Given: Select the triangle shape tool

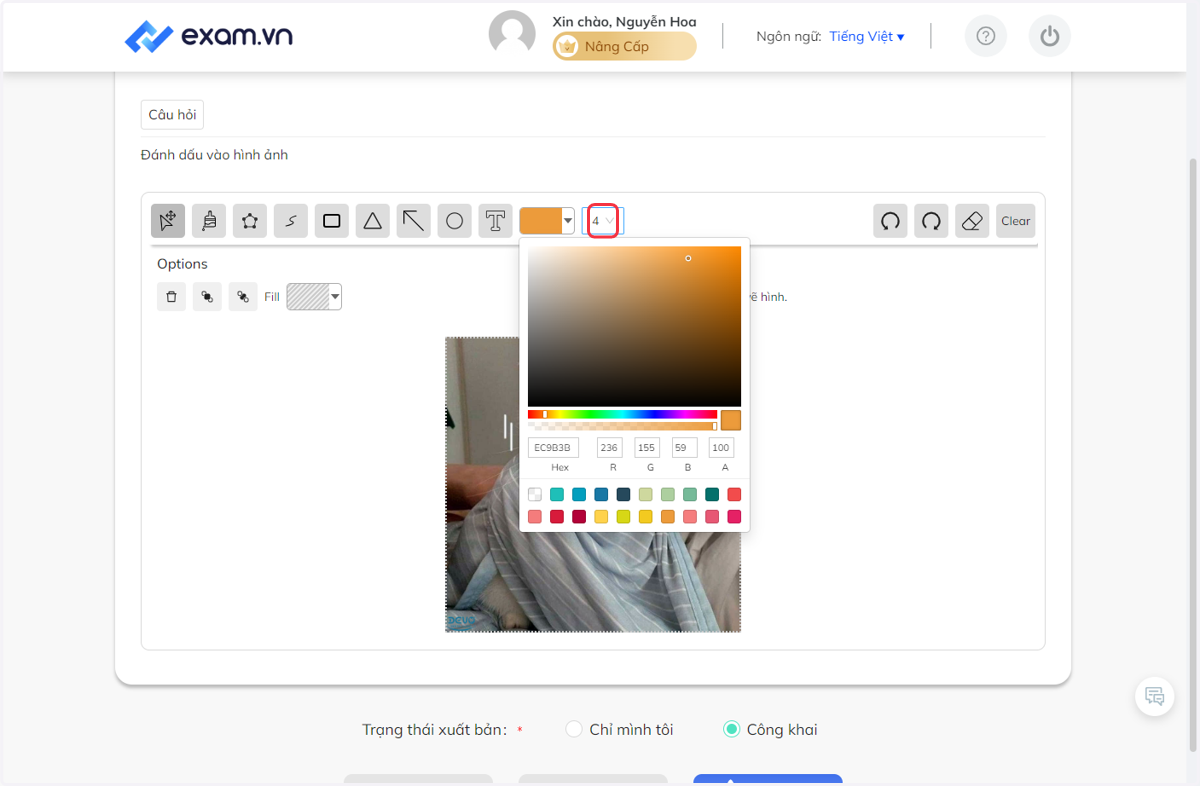Looking at the screenshot, I should (x=373, y=221).
